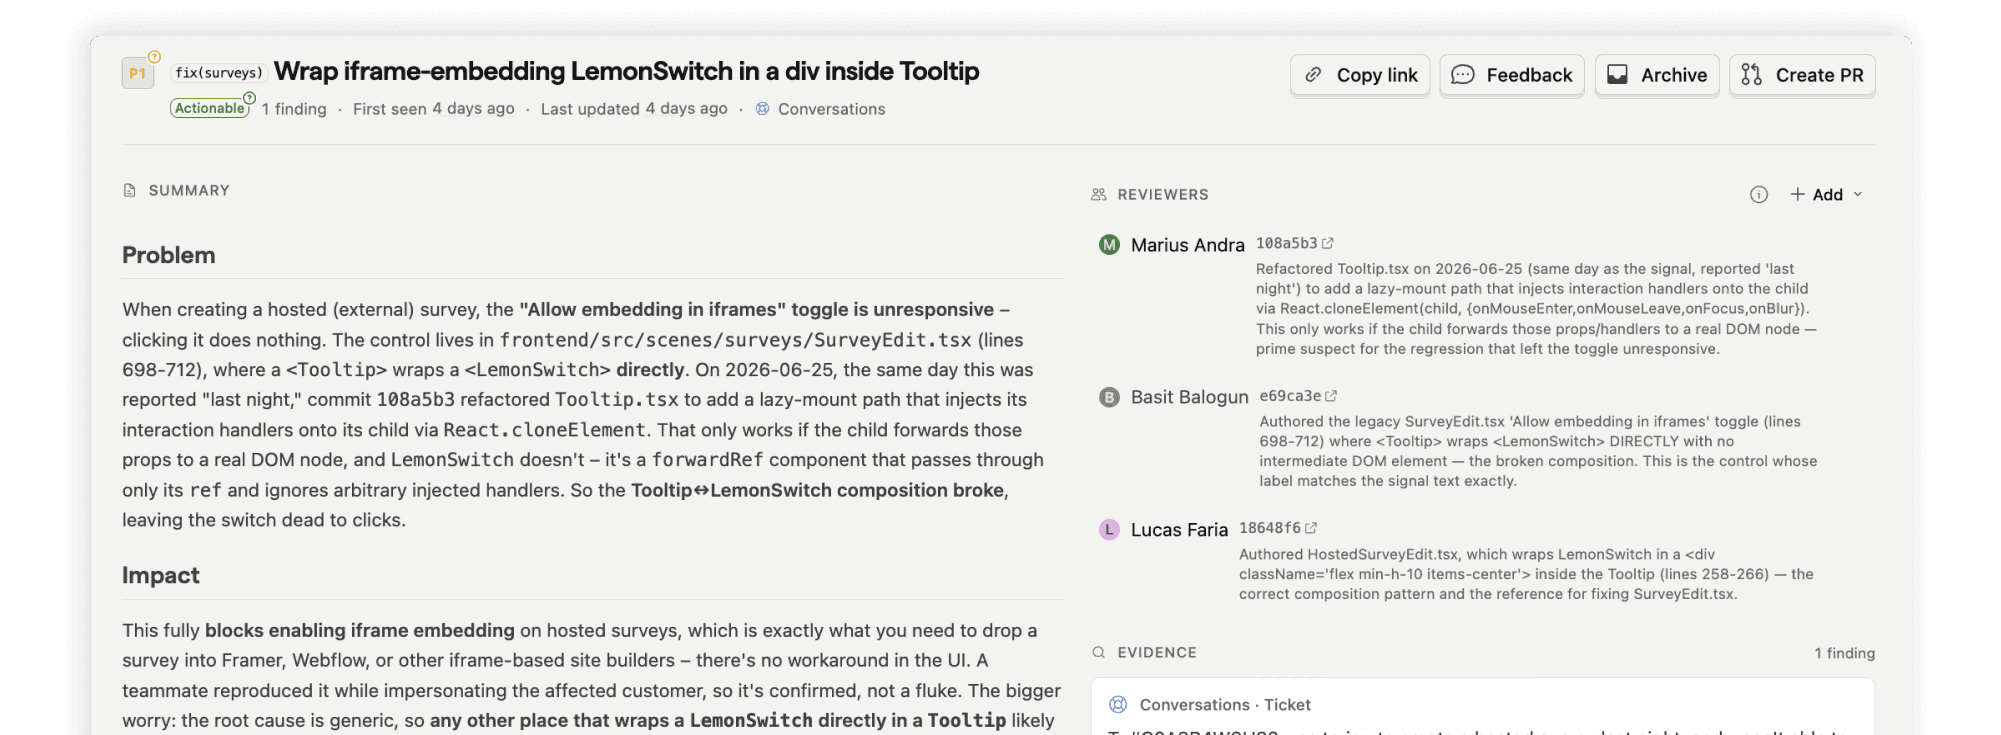Click Basit Balogun reviewer name

pos(1190,397)
